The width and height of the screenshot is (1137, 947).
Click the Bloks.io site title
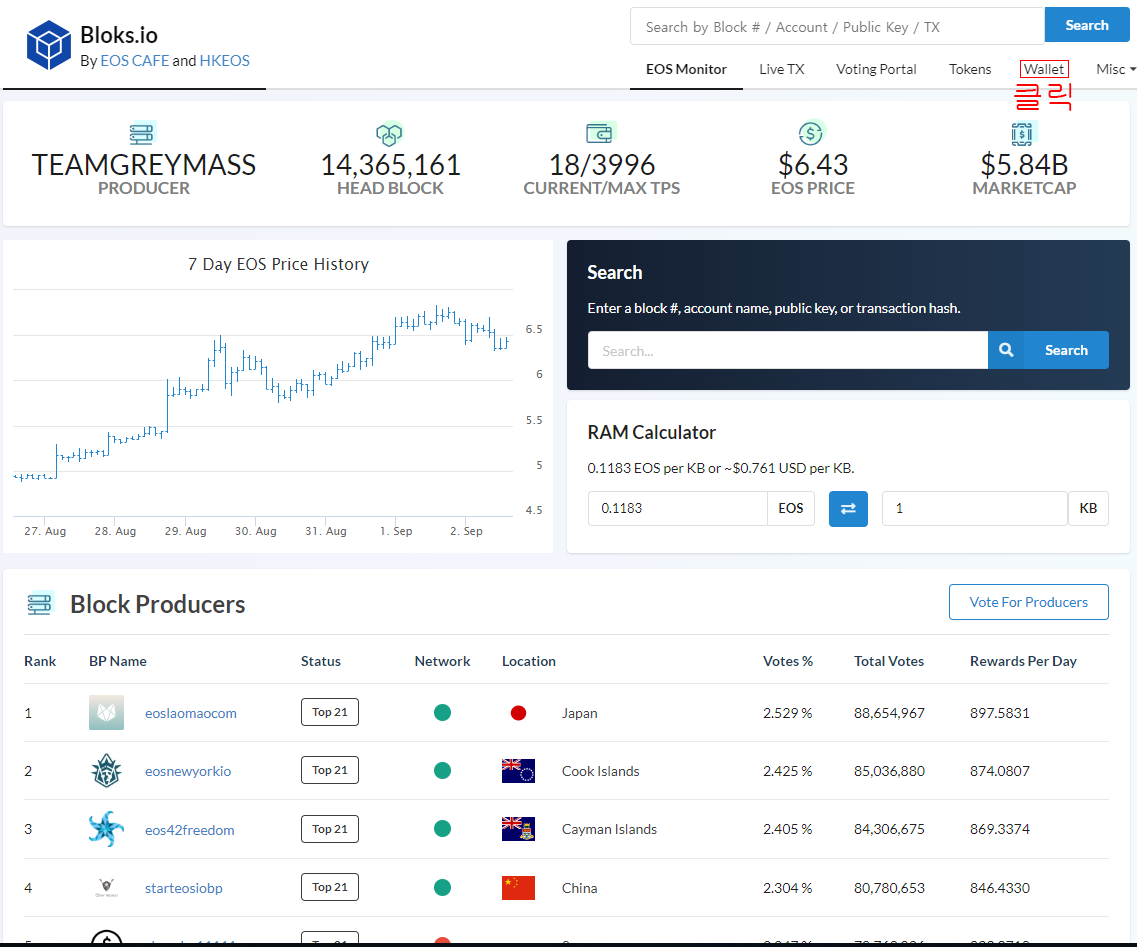(119, 35)
